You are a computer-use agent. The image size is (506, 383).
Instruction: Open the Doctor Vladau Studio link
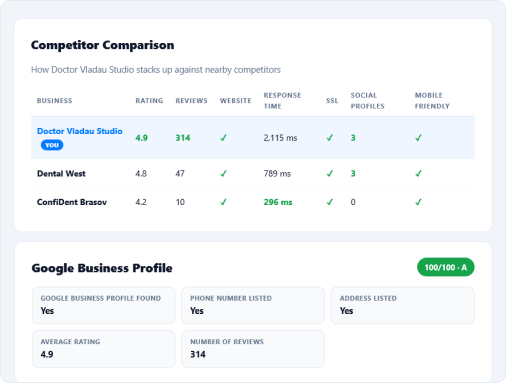80,131
